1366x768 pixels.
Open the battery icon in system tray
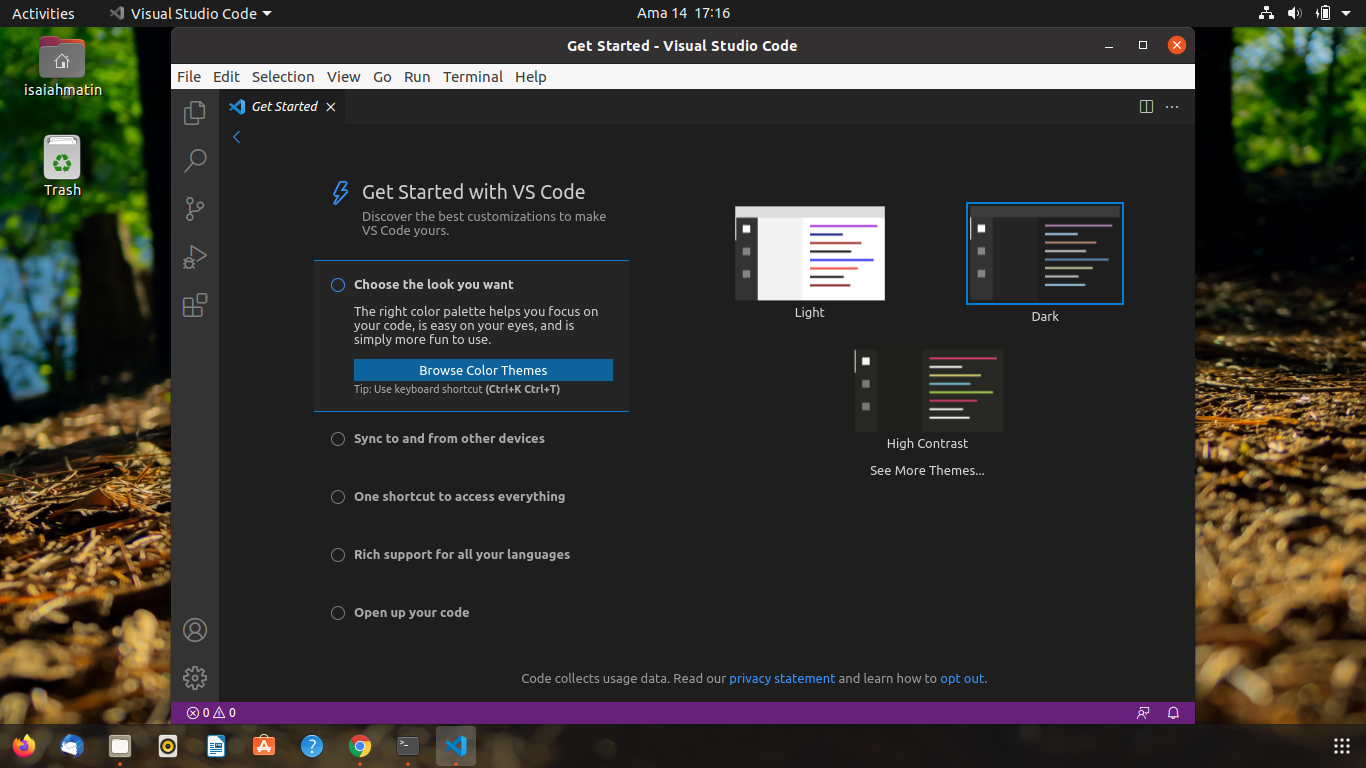1324,14
